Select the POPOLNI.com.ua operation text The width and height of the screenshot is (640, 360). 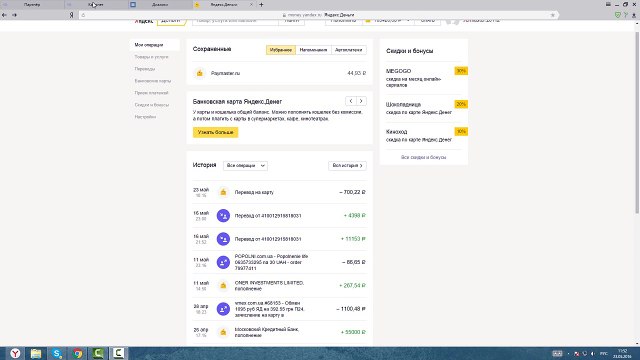[x=271, y=262]
